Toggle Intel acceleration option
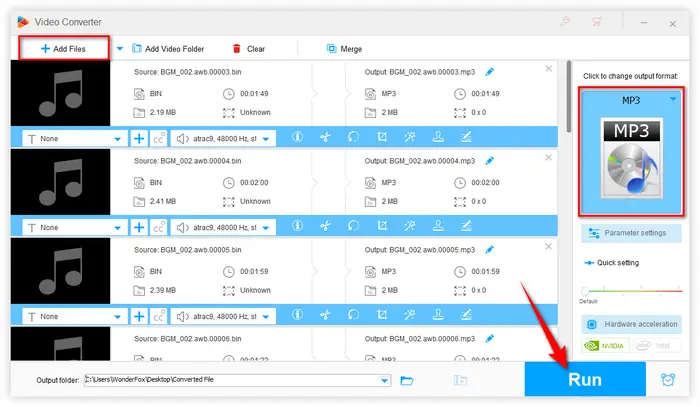The height and width of the screenshot is (407, 700). (656, 345)
